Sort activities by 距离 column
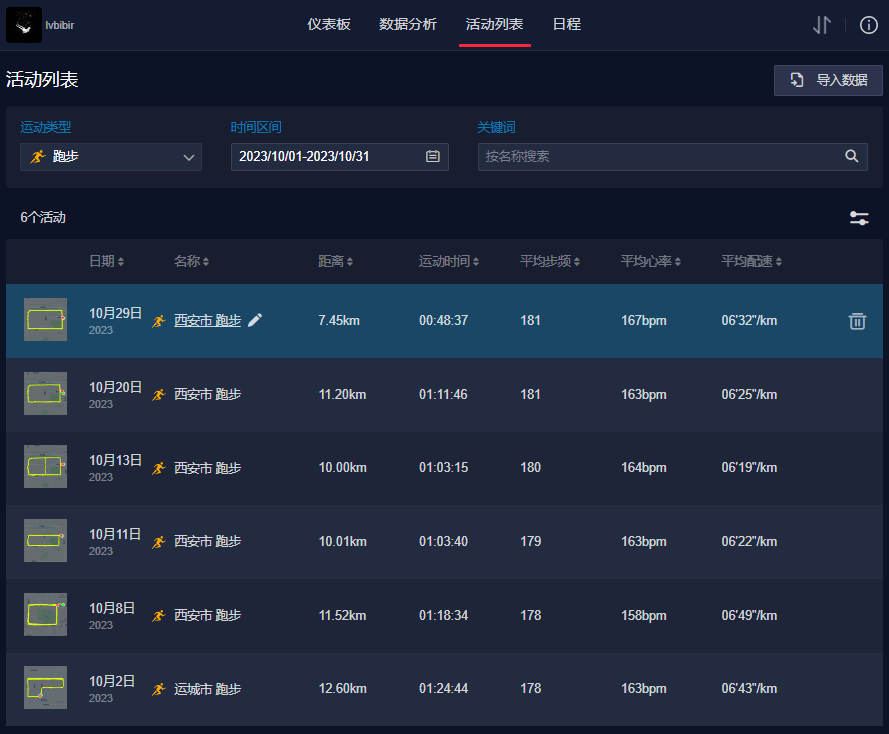Image resolution: width=889 pixels, height=734 pixels. [335, 262]
